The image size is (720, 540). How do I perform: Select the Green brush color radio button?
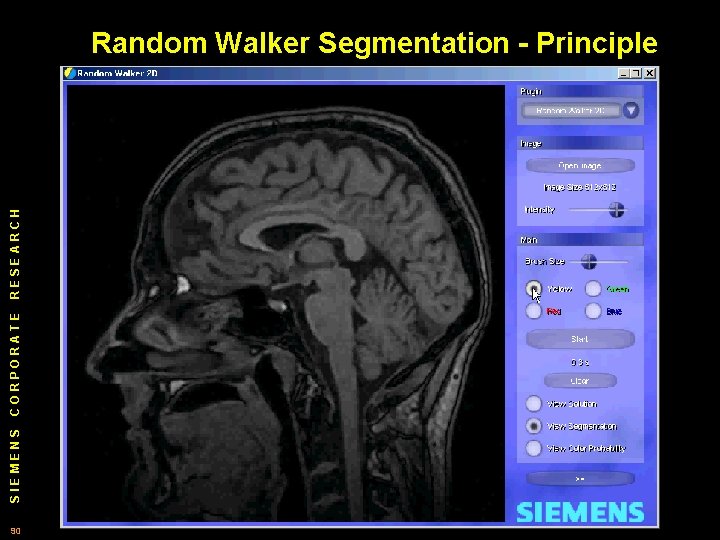[593, 289]
